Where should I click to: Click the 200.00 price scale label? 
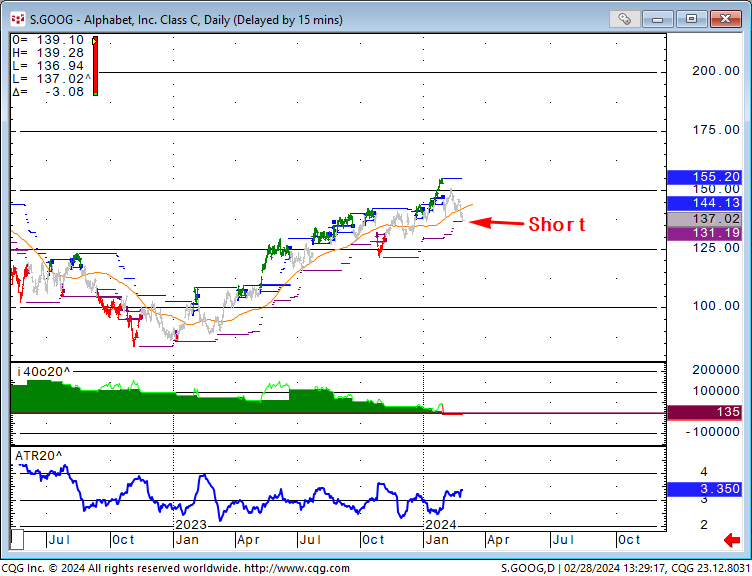pos(716,71)
